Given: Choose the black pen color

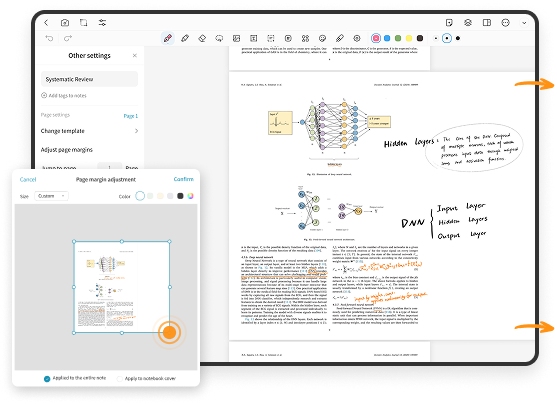Looking at the screenshot, I should (420, 38).
